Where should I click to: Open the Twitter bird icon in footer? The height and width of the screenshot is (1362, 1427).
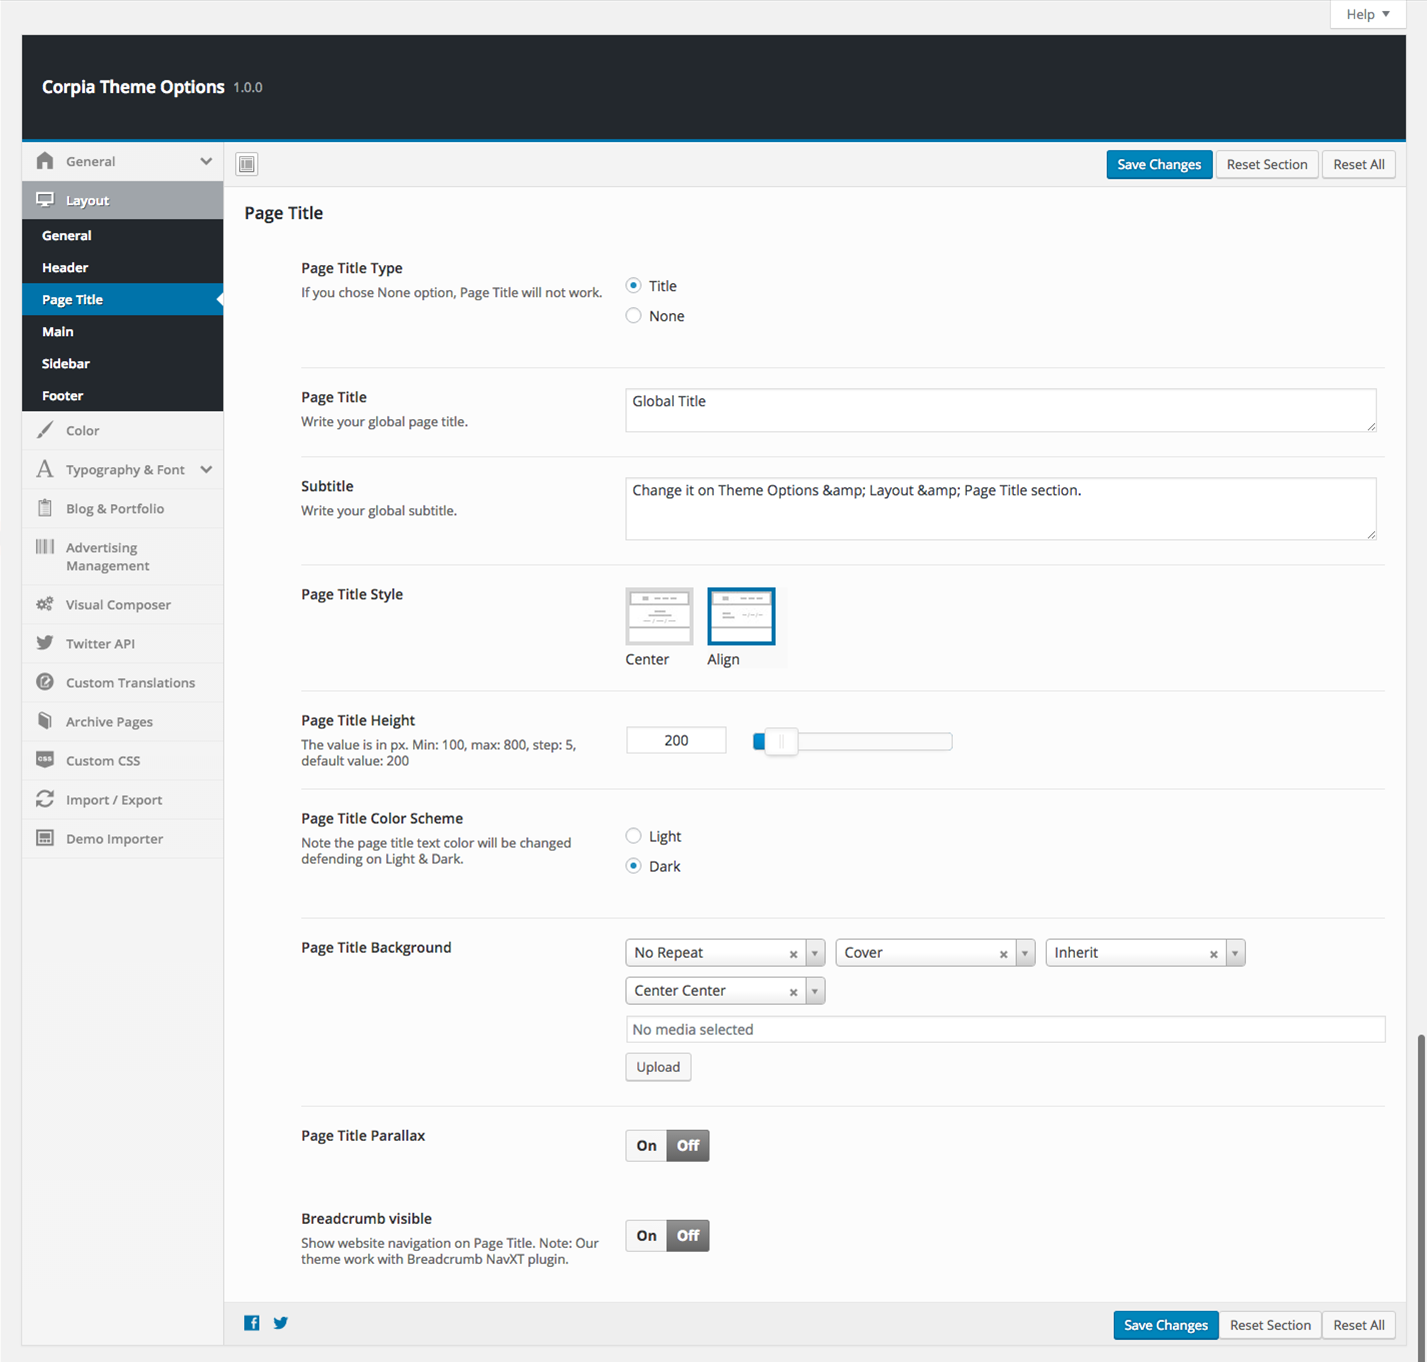(x=281, y=1323)
